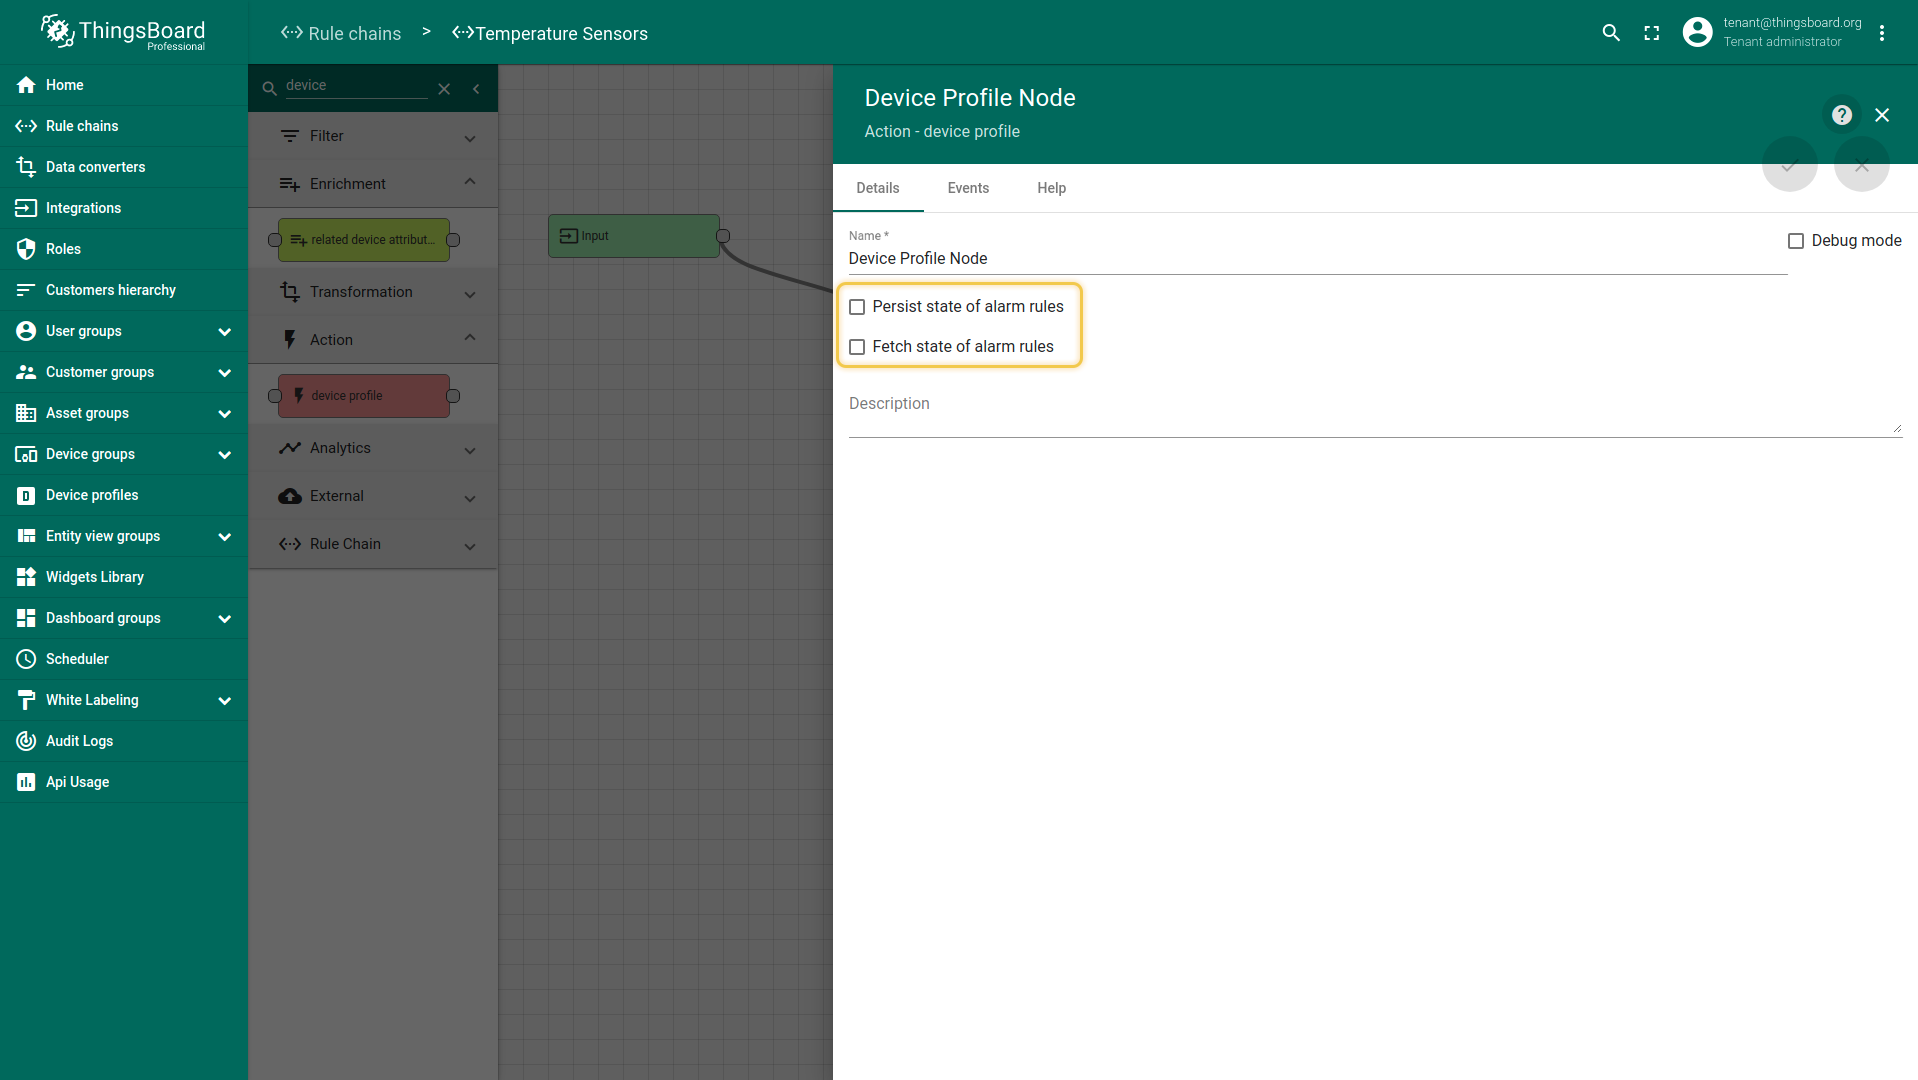Edit the Name field
1918x1080 pixels.
(1317, 258)
